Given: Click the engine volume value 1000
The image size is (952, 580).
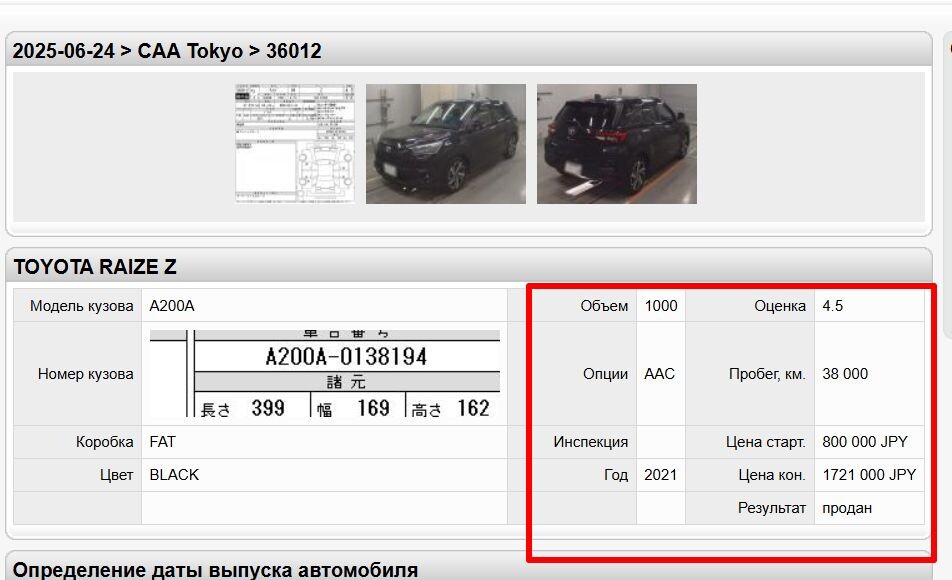Looking at the screenshot, I should pos(661,306).
